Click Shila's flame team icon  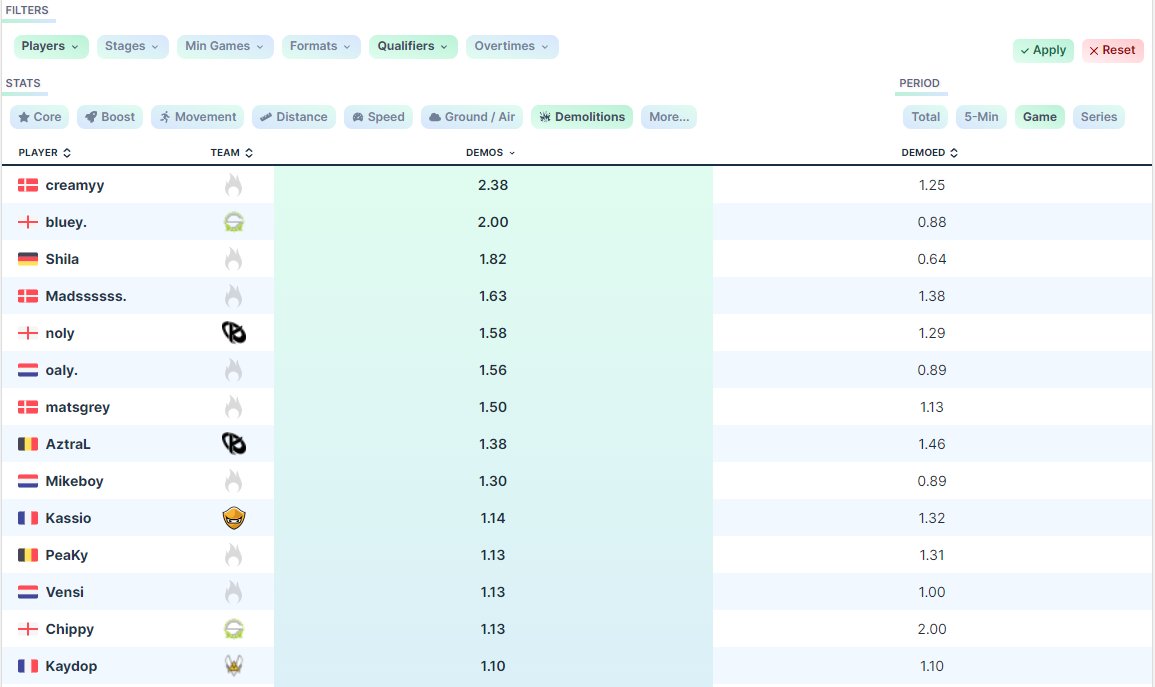pos(234,259)
